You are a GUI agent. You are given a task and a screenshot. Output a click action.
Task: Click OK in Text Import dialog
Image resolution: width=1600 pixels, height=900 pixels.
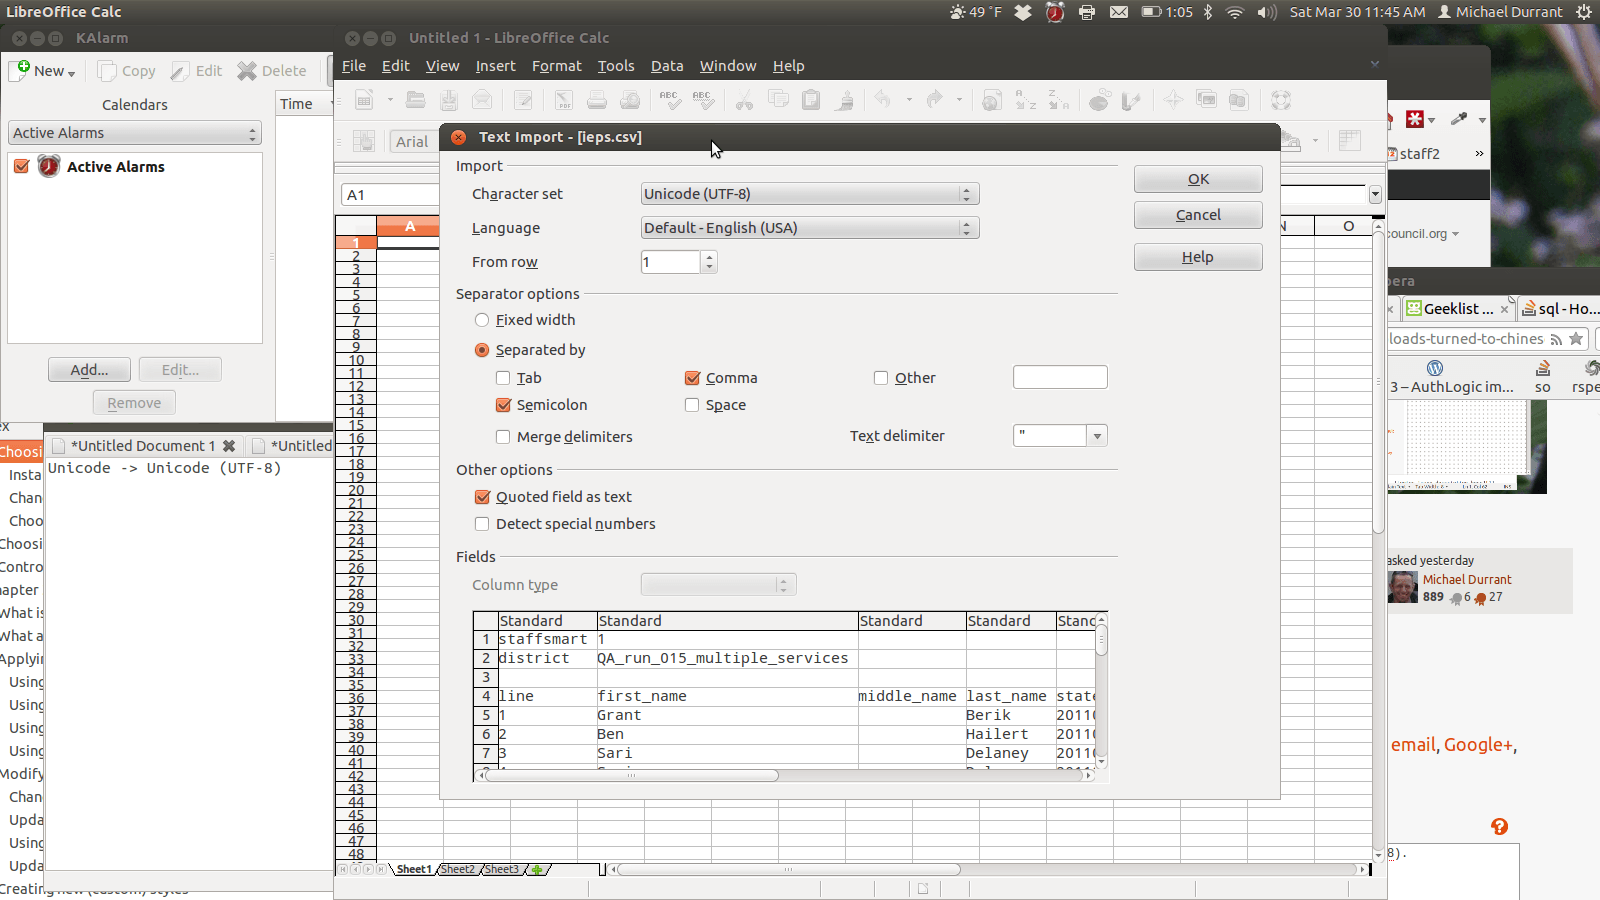pos(1198,179)
